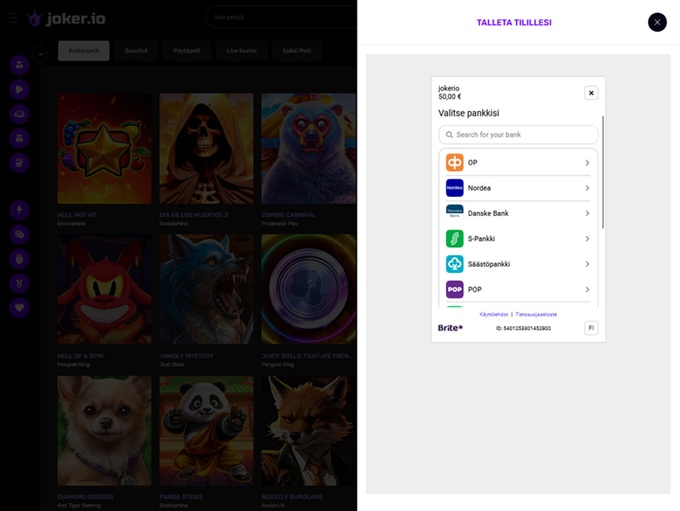The image size is (680, 511).
Task: Close the Brite bank selection widget
Action: (x=591, y=93)
